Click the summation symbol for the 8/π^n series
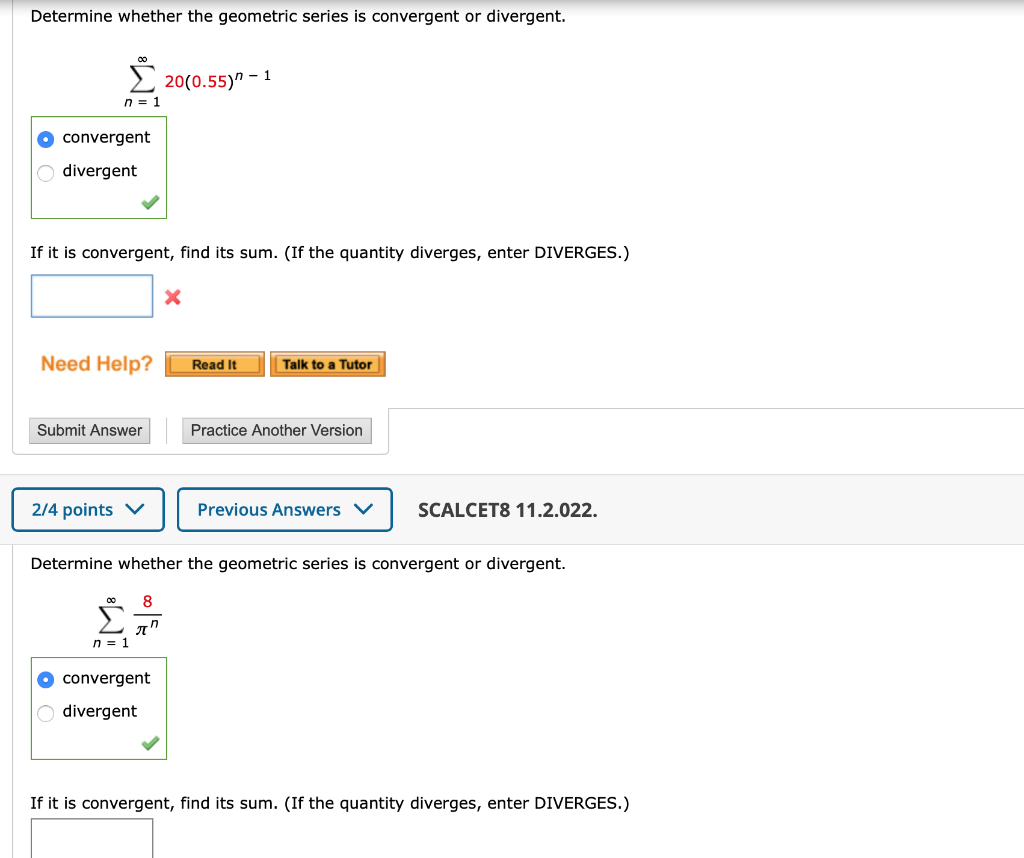Image resolution: width=1024 pixels, height=858 pixels. click(x=108, y=620)
